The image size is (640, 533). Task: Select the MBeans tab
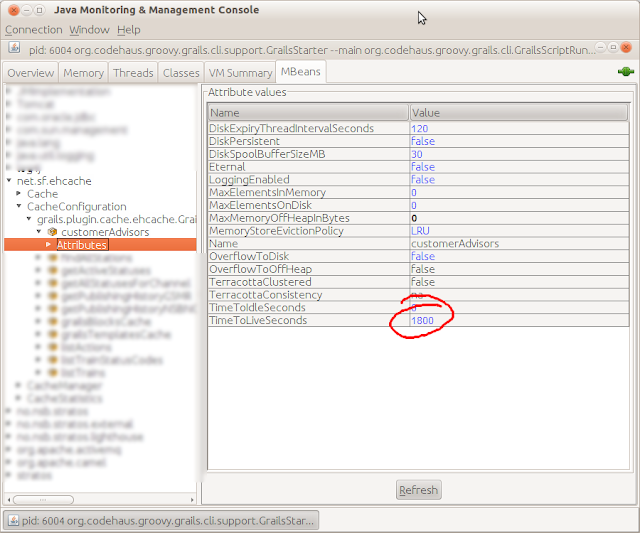tap(301, 72)
